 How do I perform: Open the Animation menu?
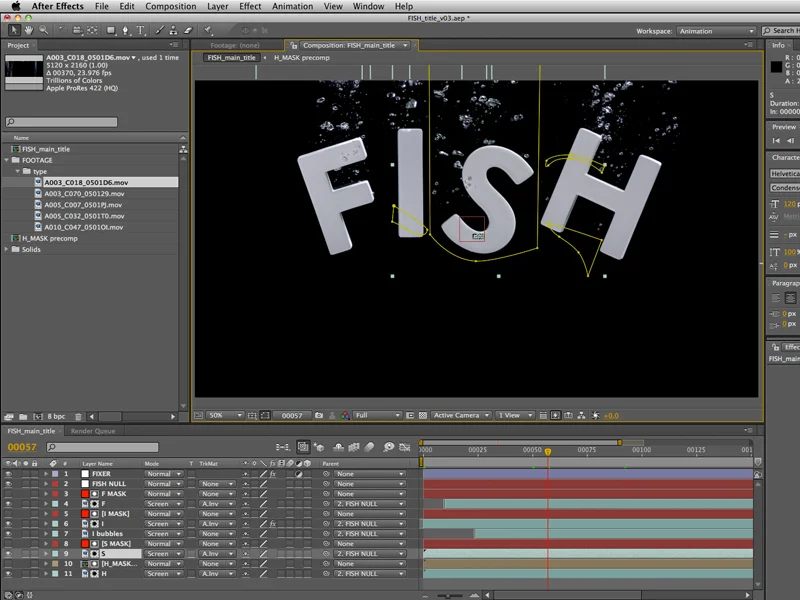pos(292,6)
